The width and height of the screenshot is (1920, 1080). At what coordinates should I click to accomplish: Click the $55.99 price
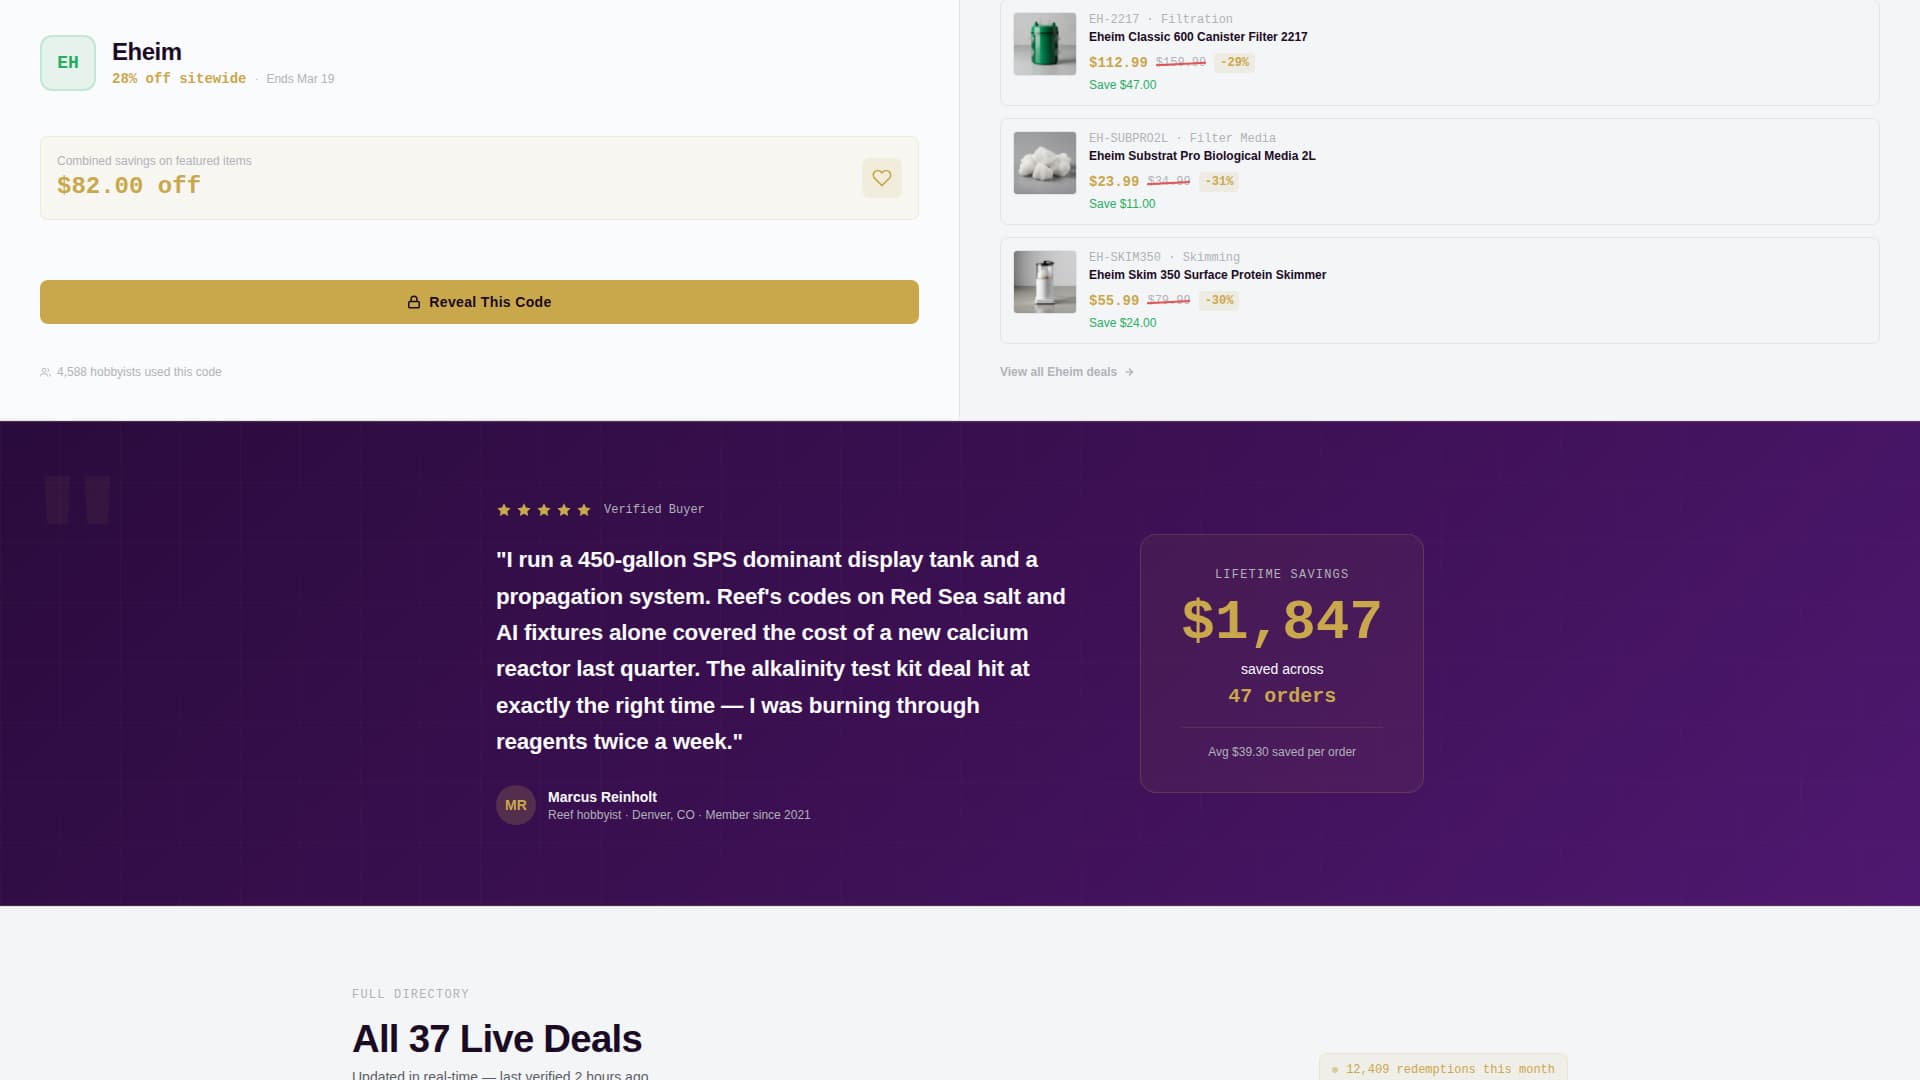click(x=1114, y=300)
